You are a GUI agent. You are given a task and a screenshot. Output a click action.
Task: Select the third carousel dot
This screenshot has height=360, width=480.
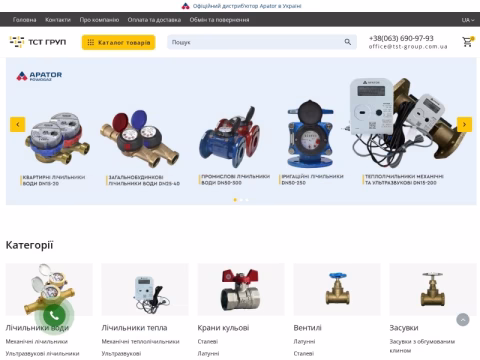pyautogui.click(x=247, y=200)
